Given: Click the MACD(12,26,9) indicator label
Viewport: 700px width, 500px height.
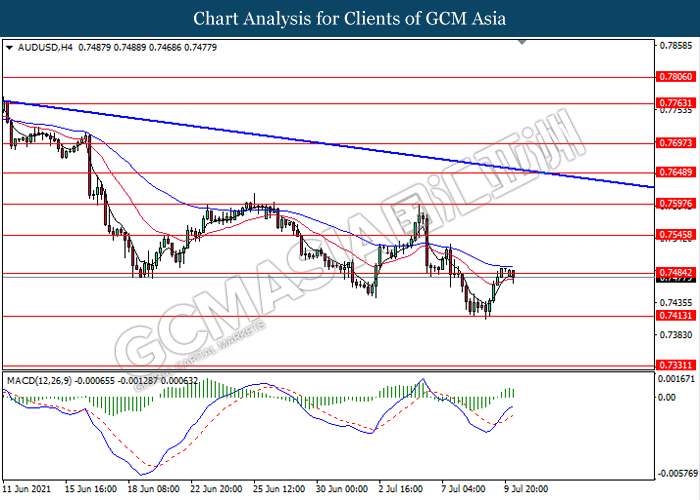Looking at the screenshot, I should (39, 381).
